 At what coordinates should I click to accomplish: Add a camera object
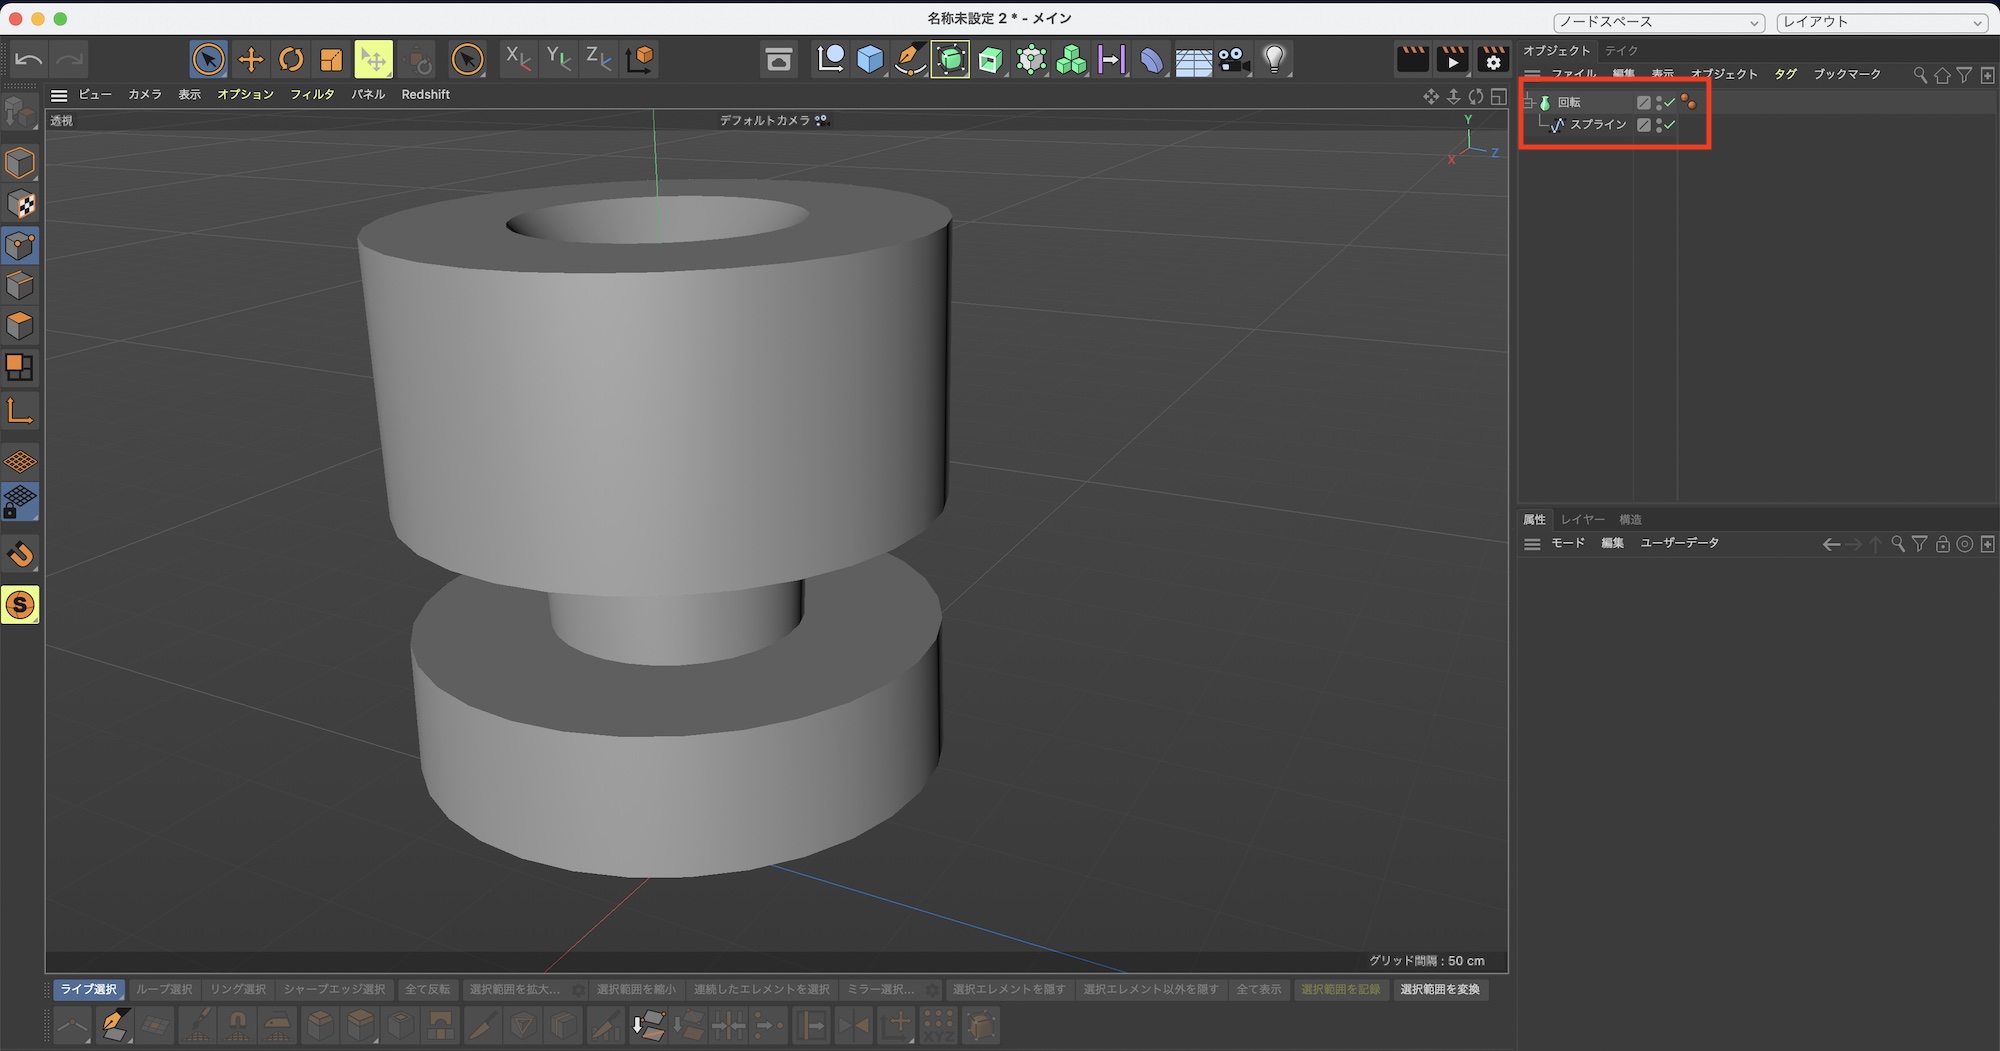[1234, 60]
